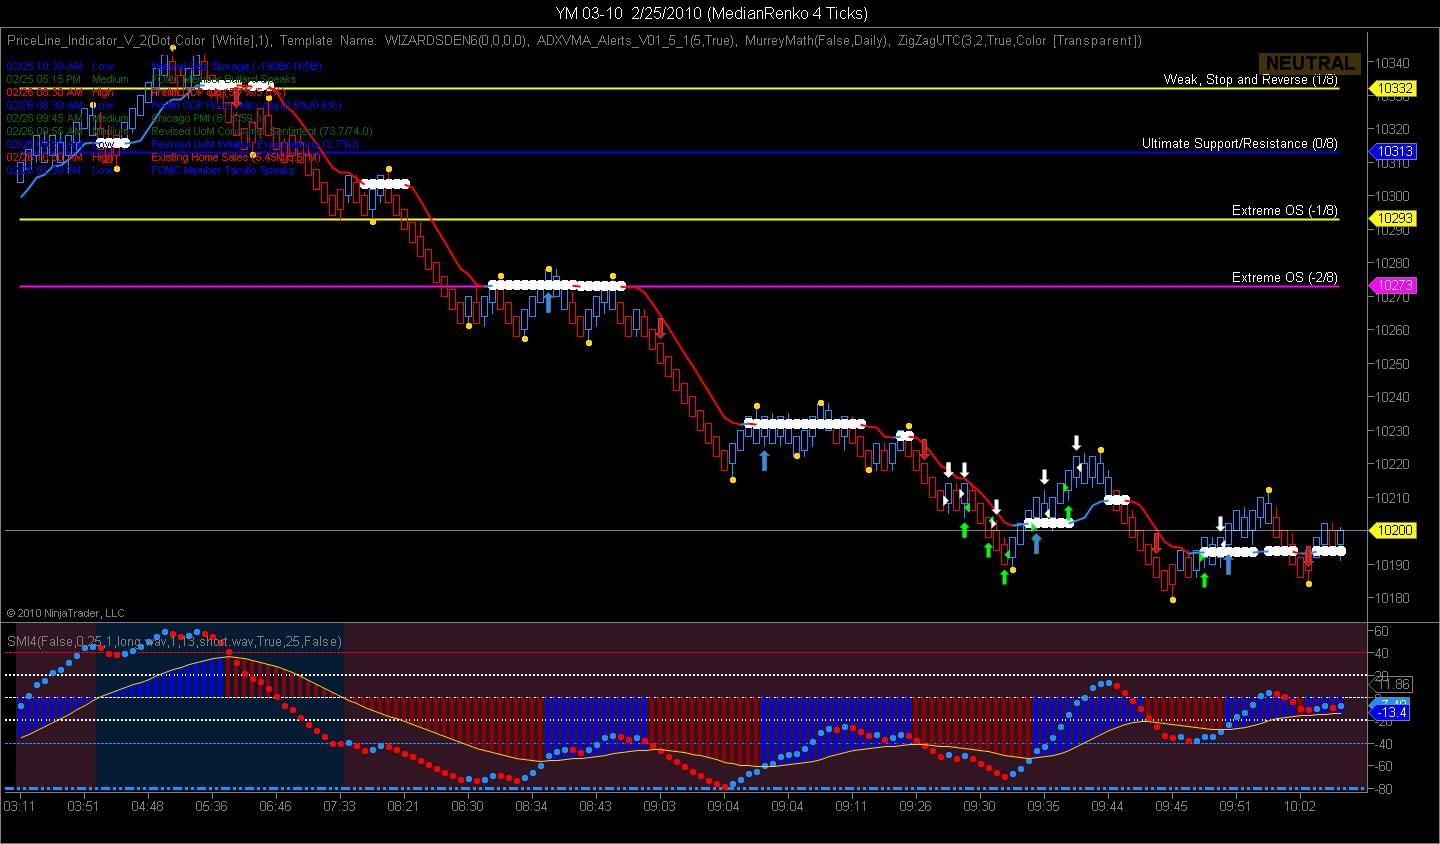The image size is (1440, 844).
Task: Click the 10340 price axis label
Action: 1394,62
